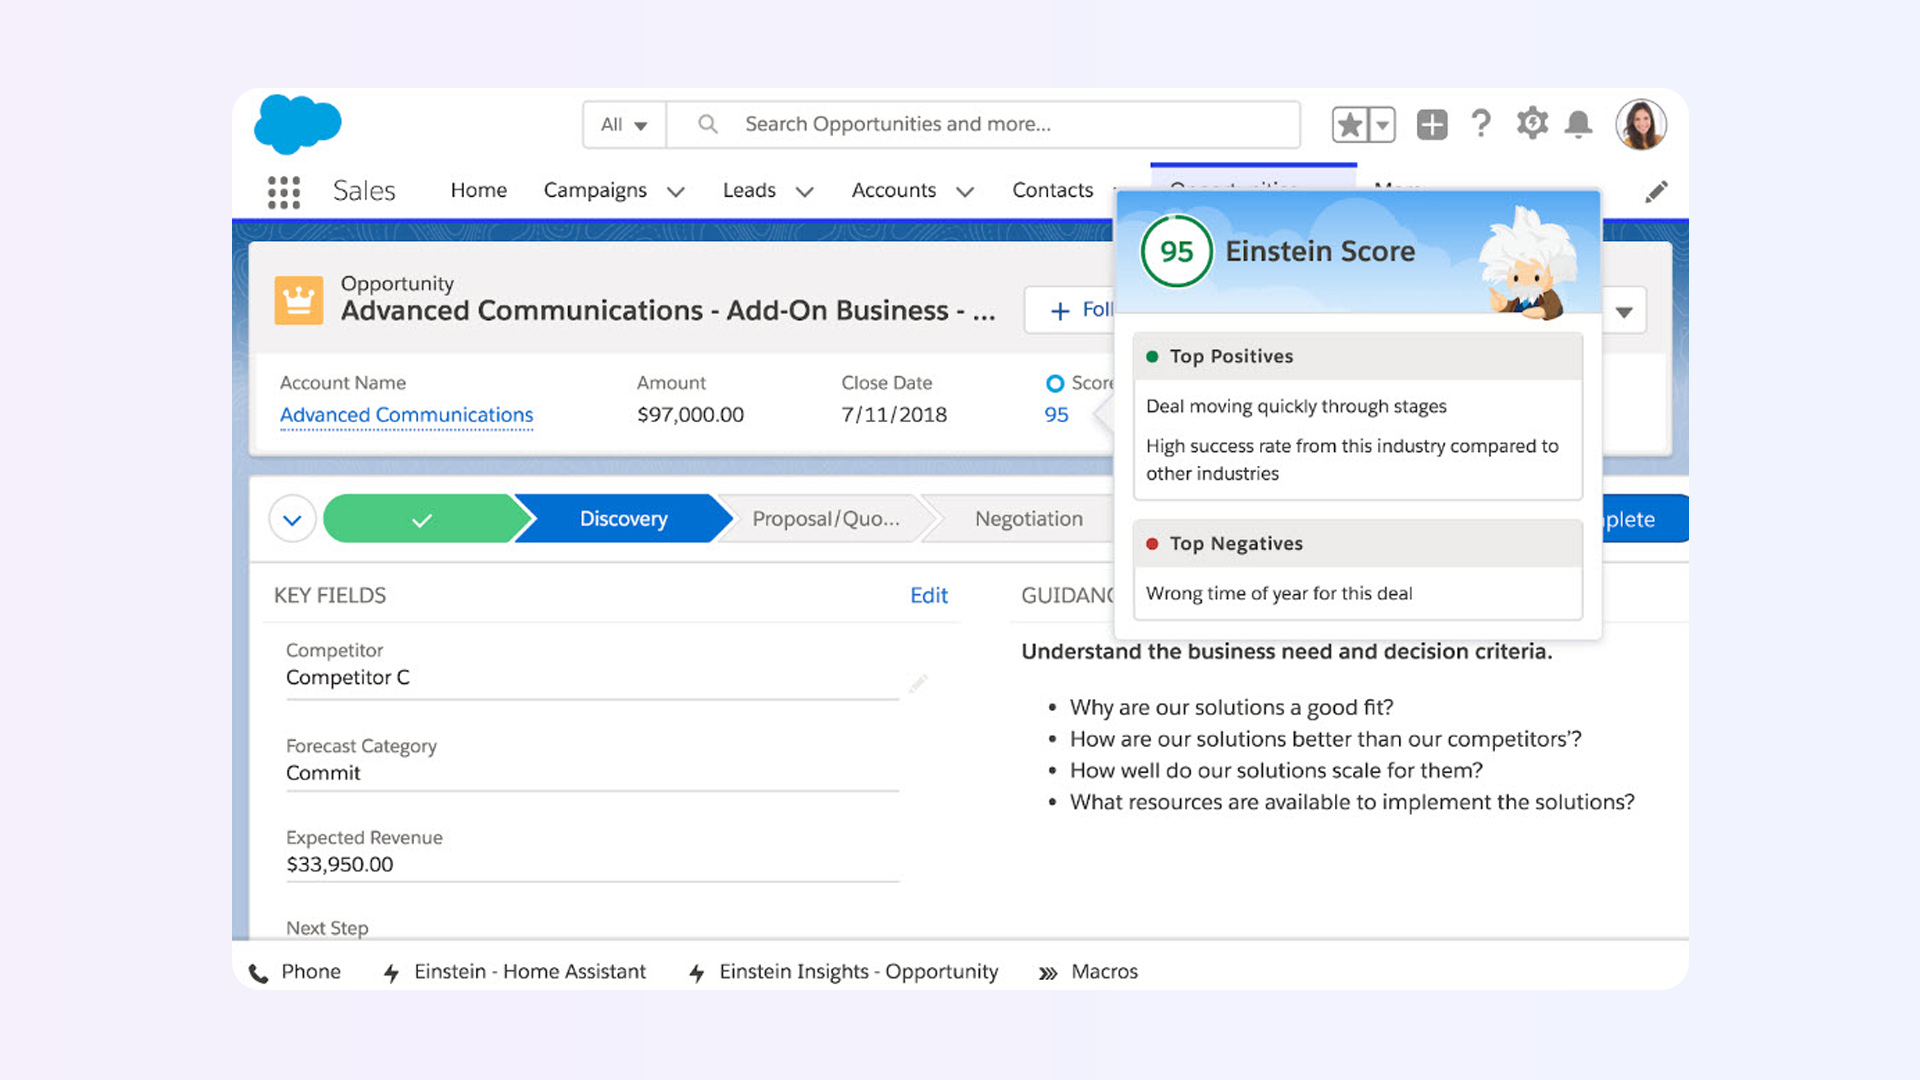
Task: Select the completed green checkmark stage
Action: tap(421, 519)
